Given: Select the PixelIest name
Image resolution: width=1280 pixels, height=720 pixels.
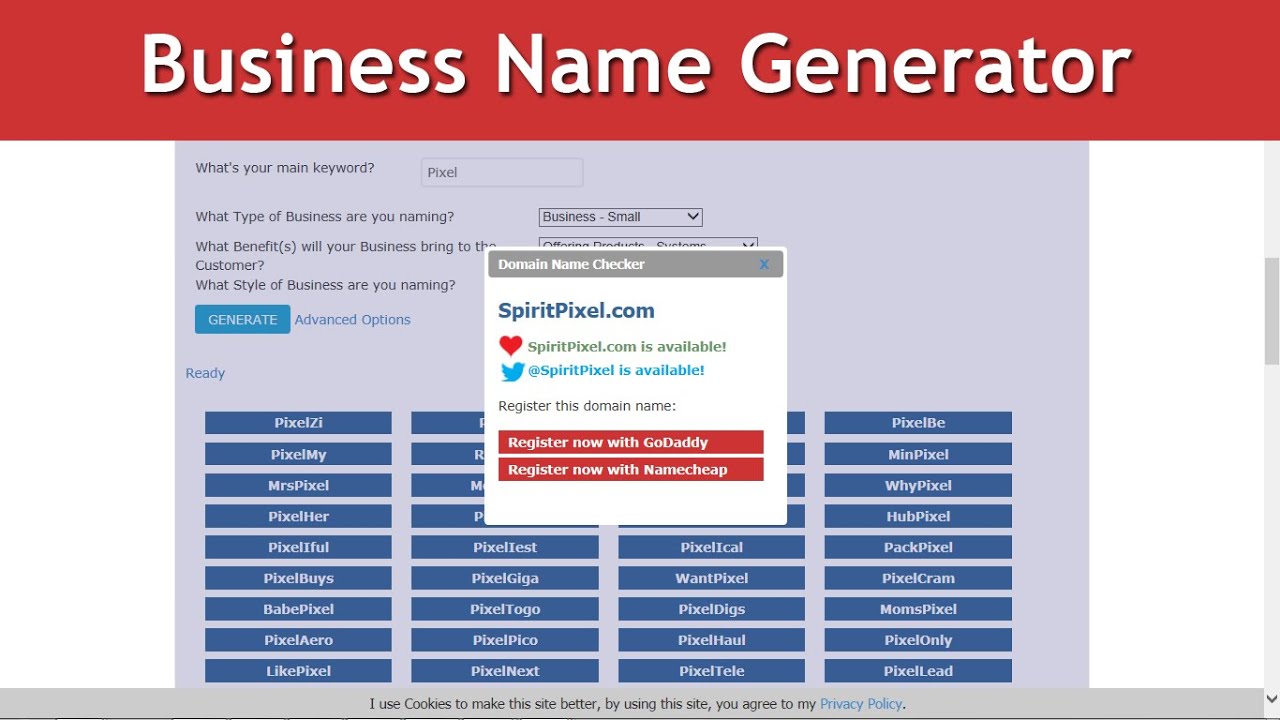Looking at the screenshot, I should [505, 547].
